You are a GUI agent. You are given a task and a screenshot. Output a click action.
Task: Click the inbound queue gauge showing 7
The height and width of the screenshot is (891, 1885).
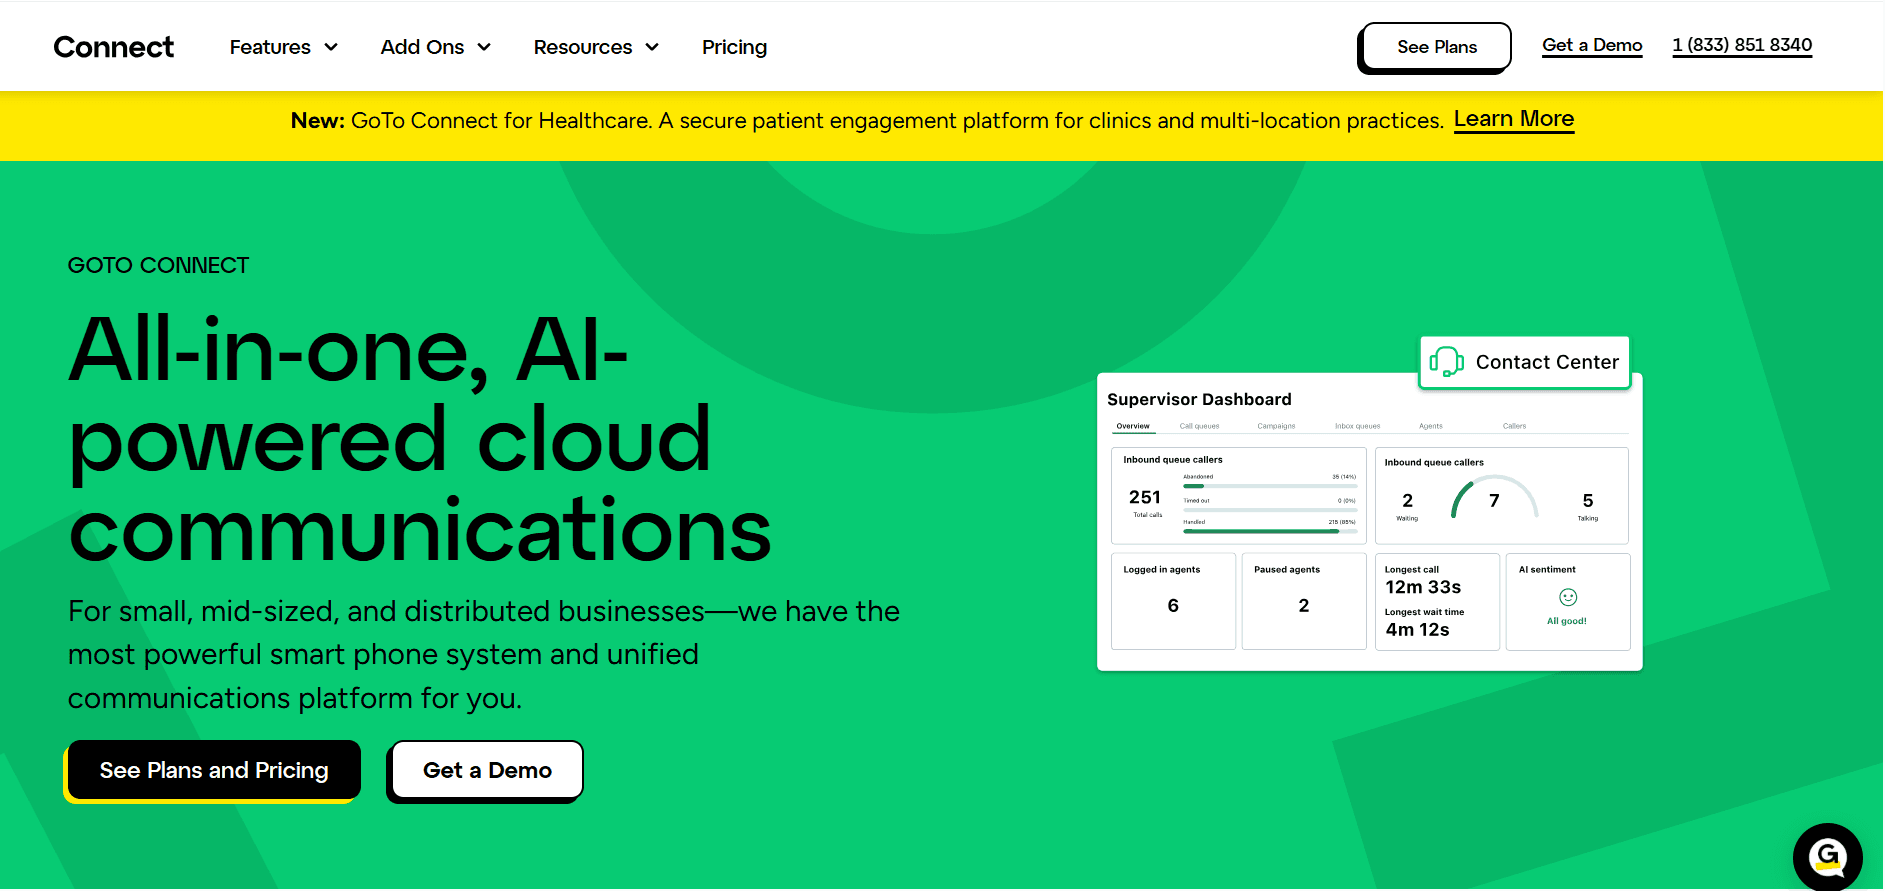pos(1494,497)
